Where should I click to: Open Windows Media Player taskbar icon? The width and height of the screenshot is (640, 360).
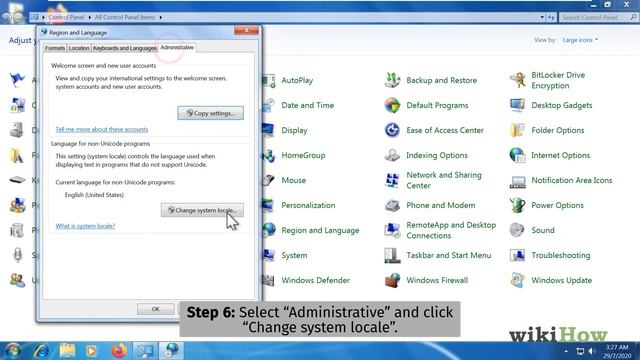(x=91, y=351)
